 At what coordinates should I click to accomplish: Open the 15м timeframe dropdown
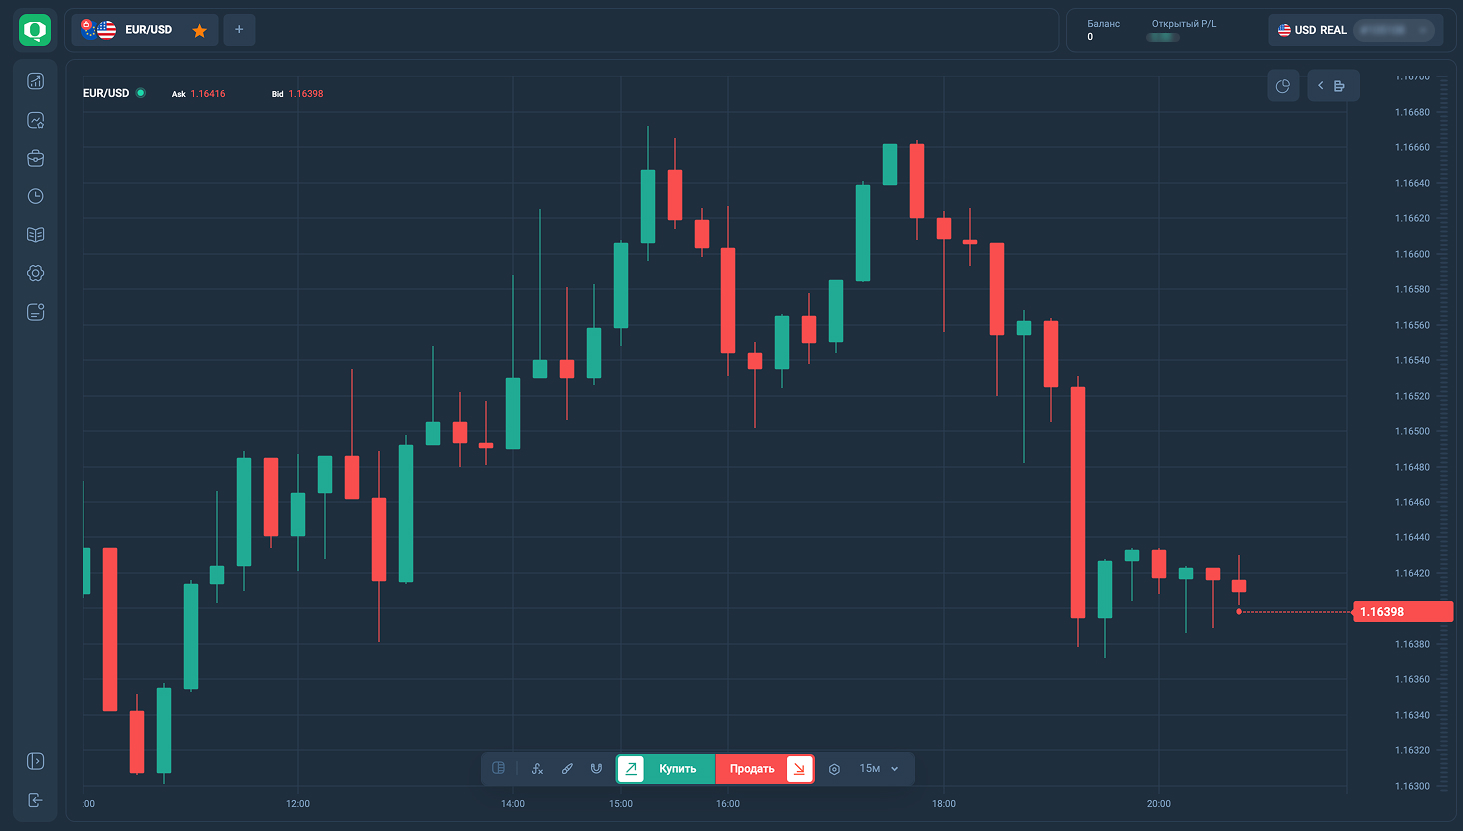tap(879, 769)
